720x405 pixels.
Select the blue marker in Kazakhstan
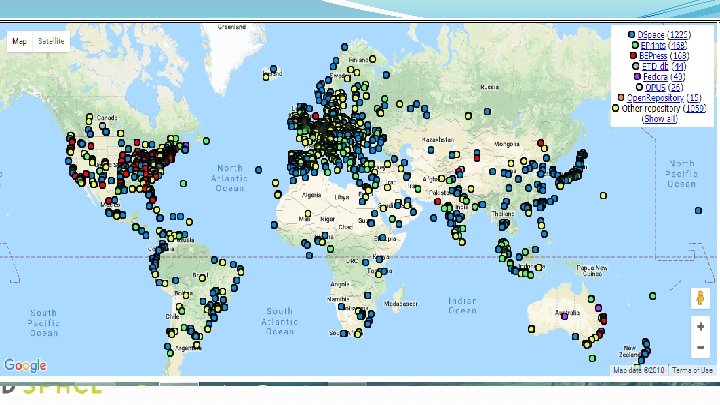[x=431, y=150]
